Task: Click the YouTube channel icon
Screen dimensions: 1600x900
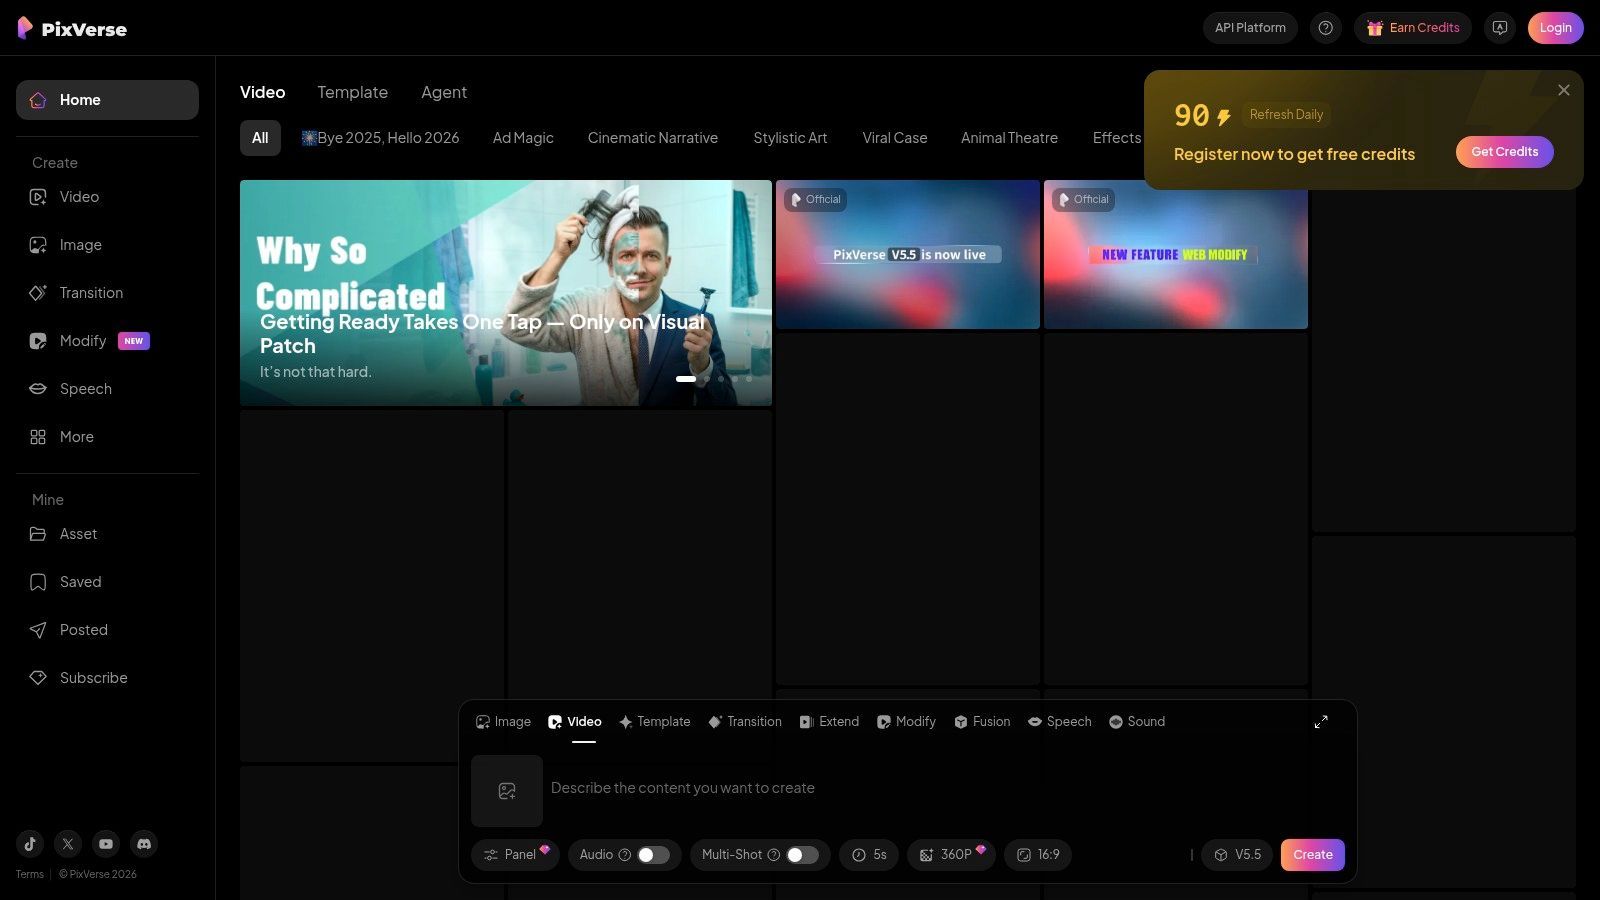Action: coord(106,844)
